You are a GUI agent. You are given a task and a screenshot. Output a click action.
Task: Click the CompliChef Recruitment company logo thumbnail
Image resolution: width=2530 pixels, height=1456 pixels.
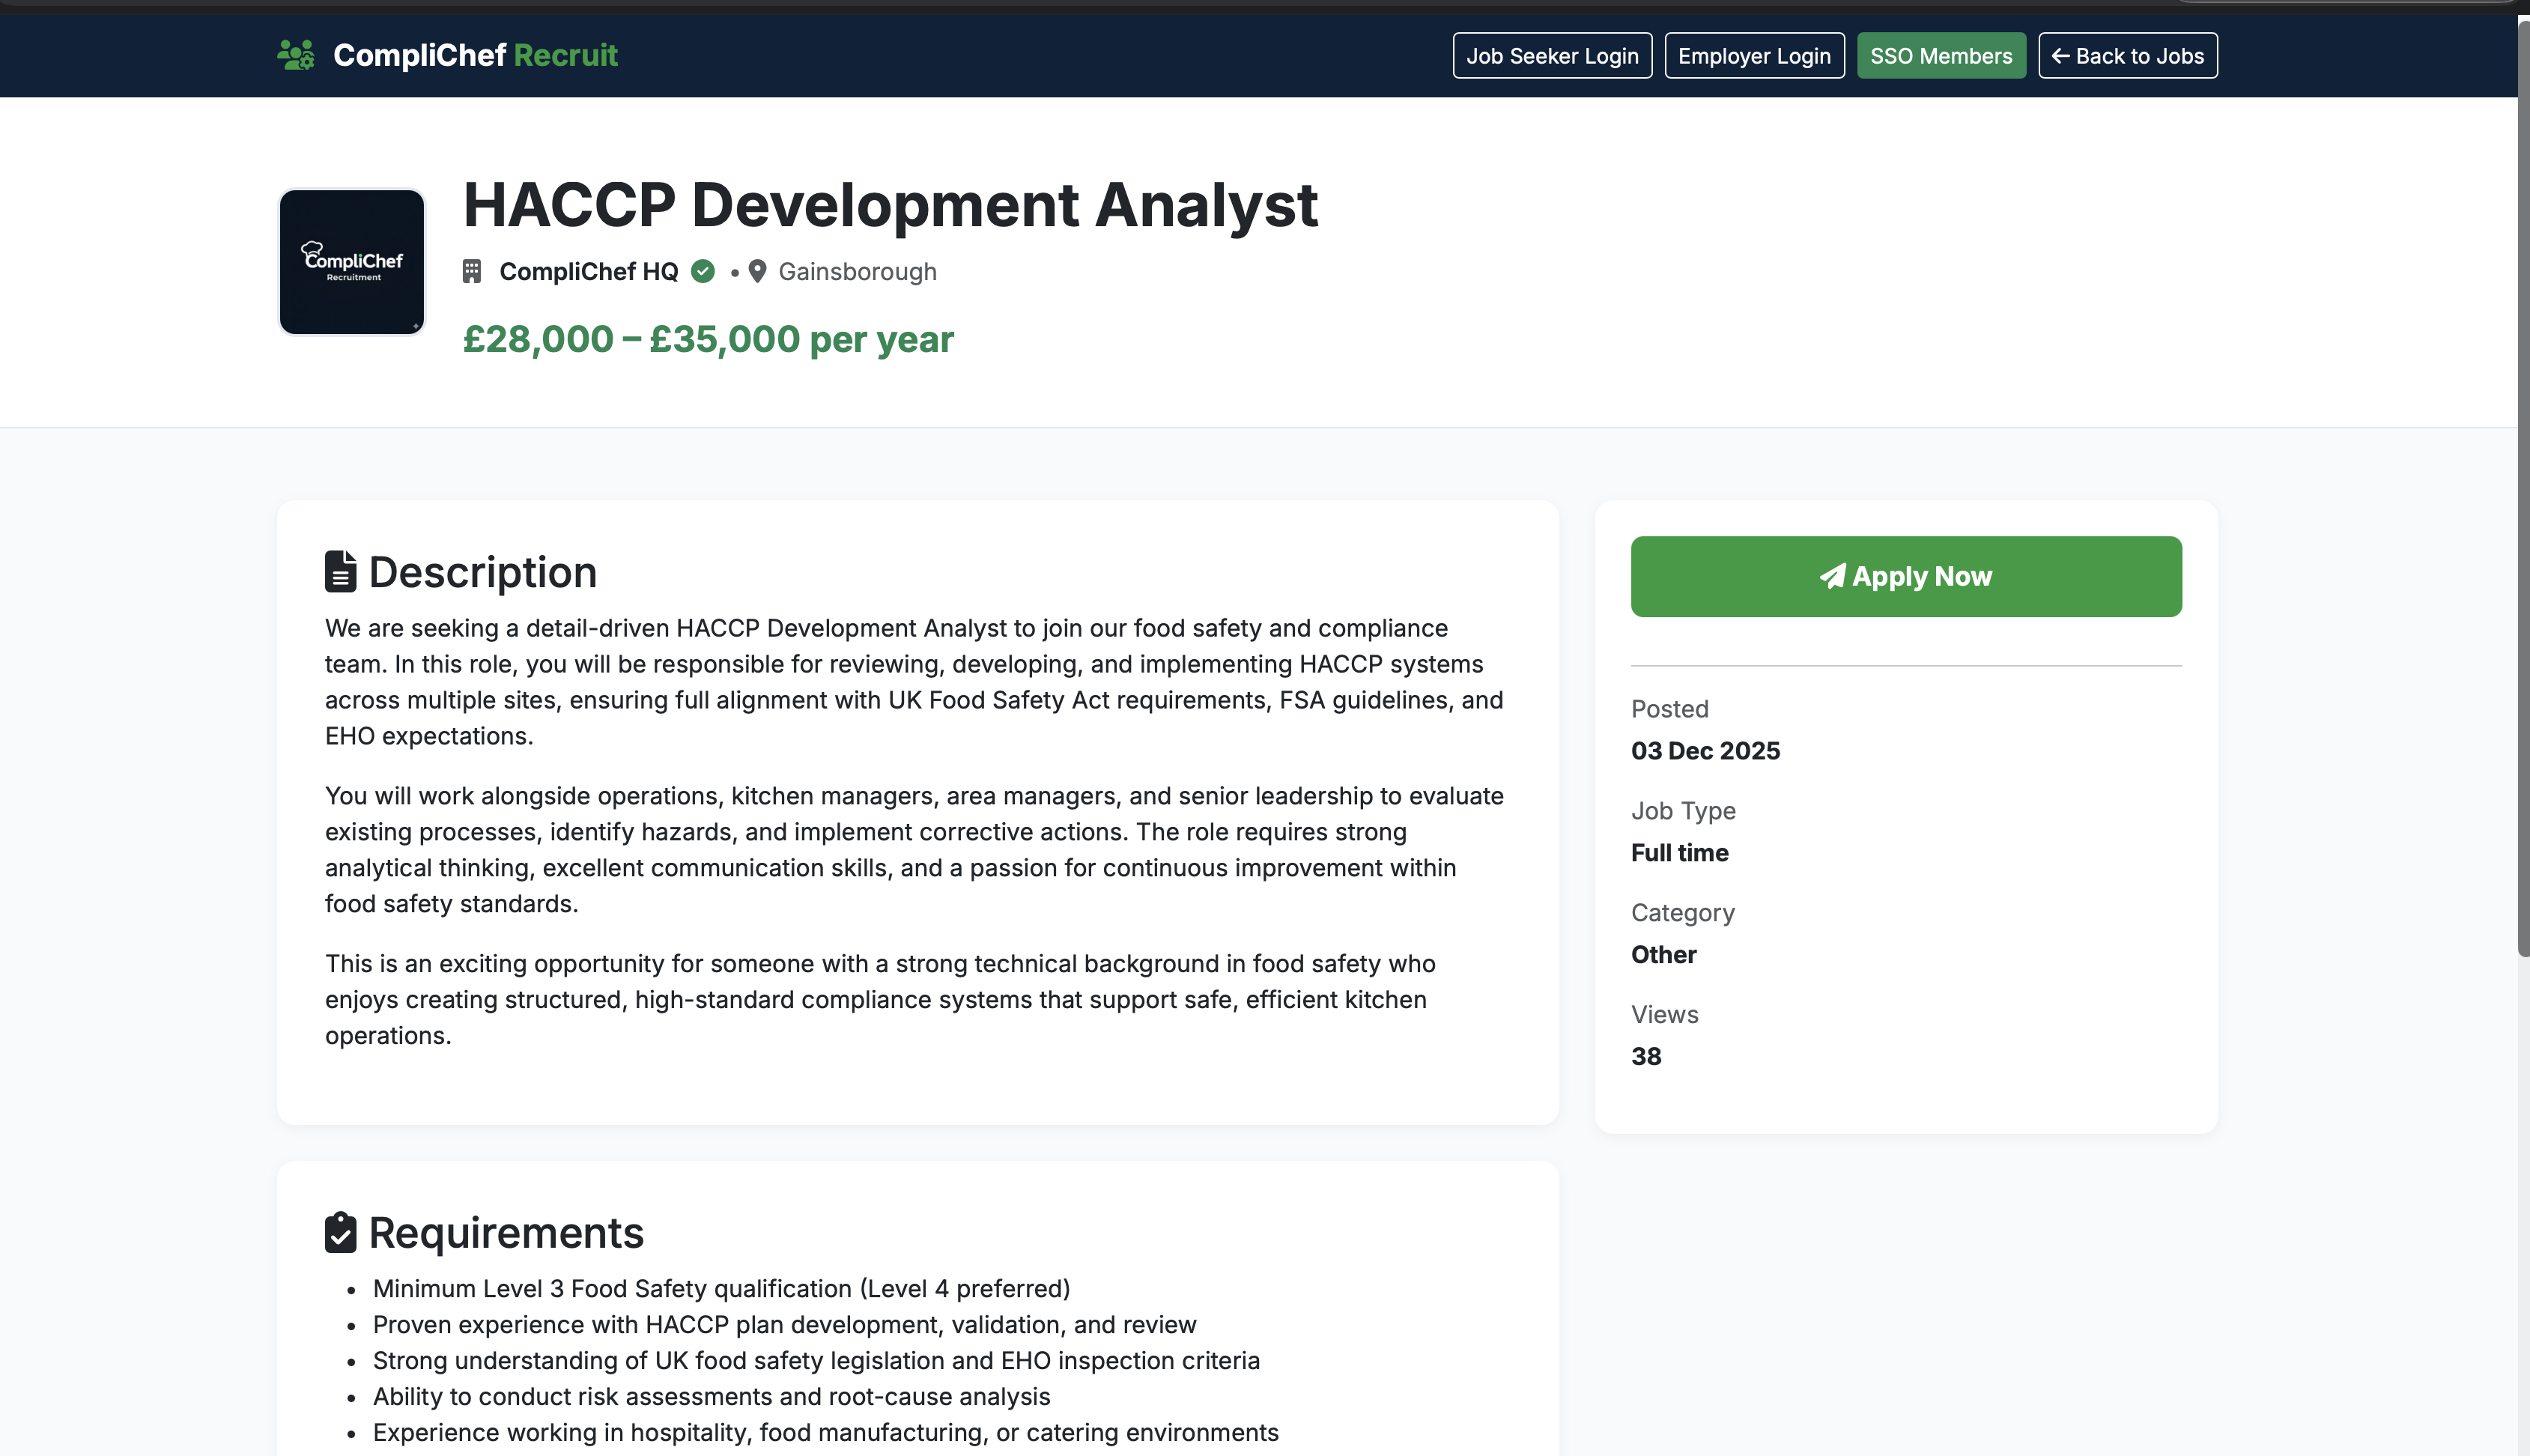point(351,262)
